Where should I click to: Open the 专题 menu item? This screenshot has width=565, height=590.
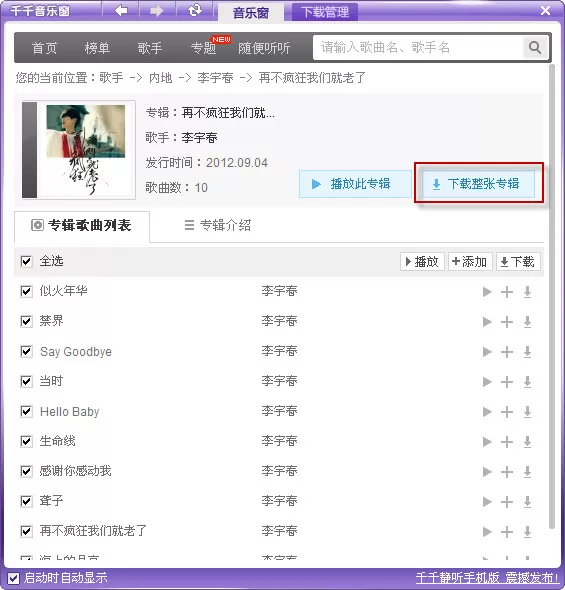coord(204,48)
